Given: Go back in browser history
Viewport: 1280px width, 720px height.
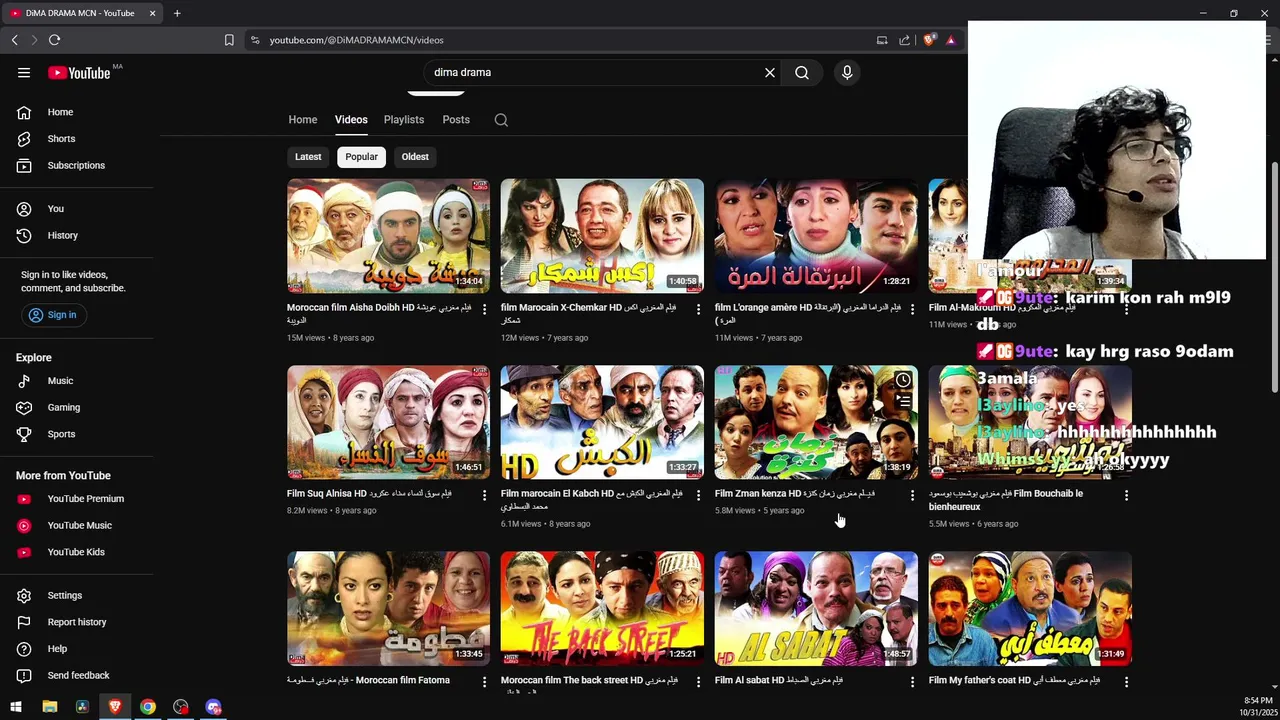Looking at the screenshot, I should [x=14, y=40].
